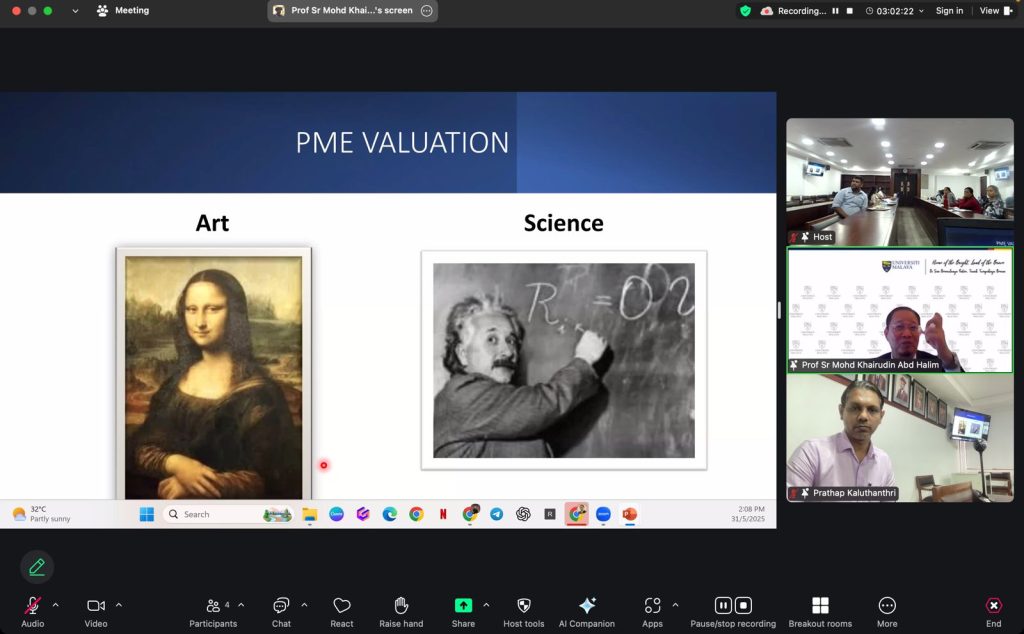Click the green annotate pencil button

point(37,567)
